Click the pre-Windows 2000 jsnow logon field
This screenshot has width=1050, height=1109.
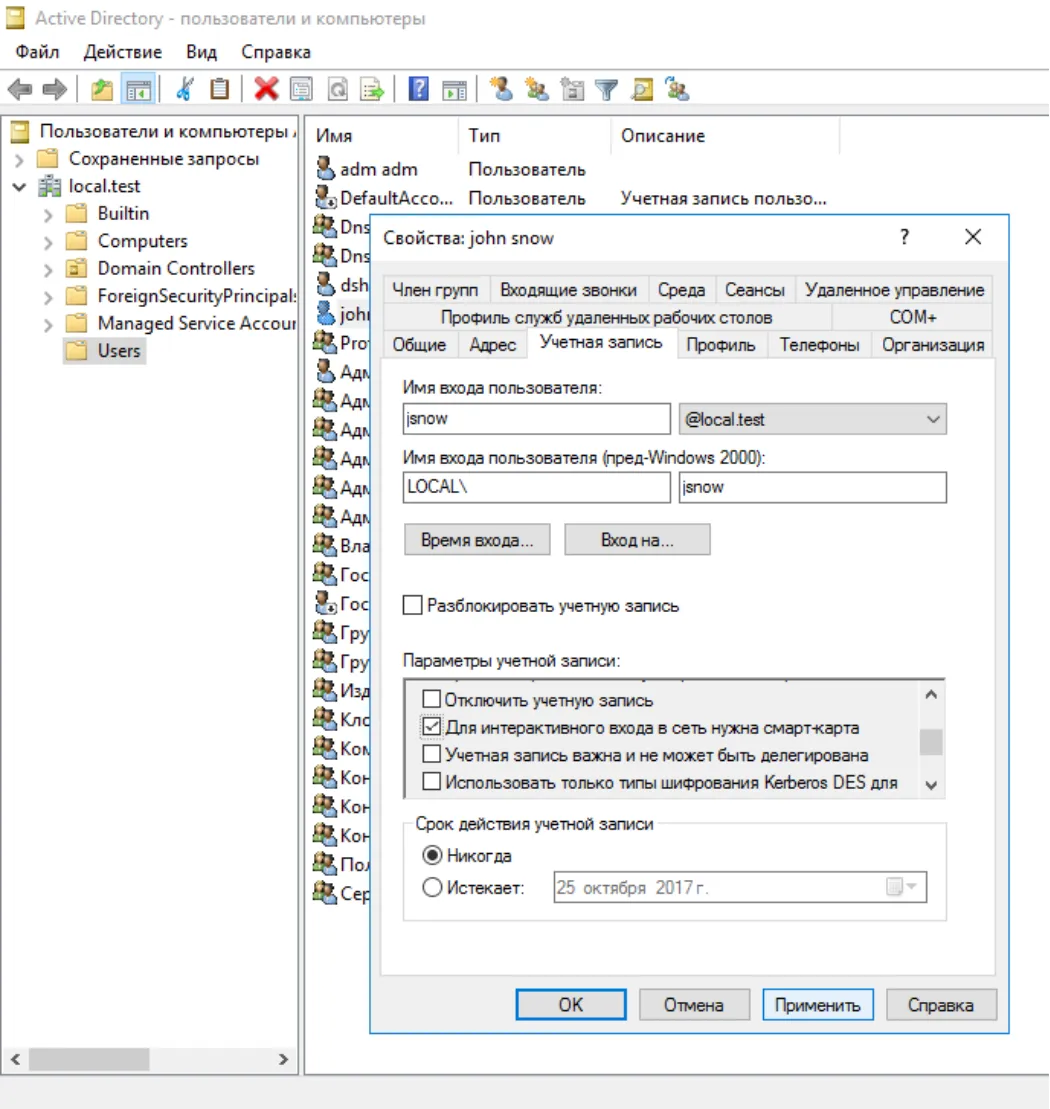point(812,487)
